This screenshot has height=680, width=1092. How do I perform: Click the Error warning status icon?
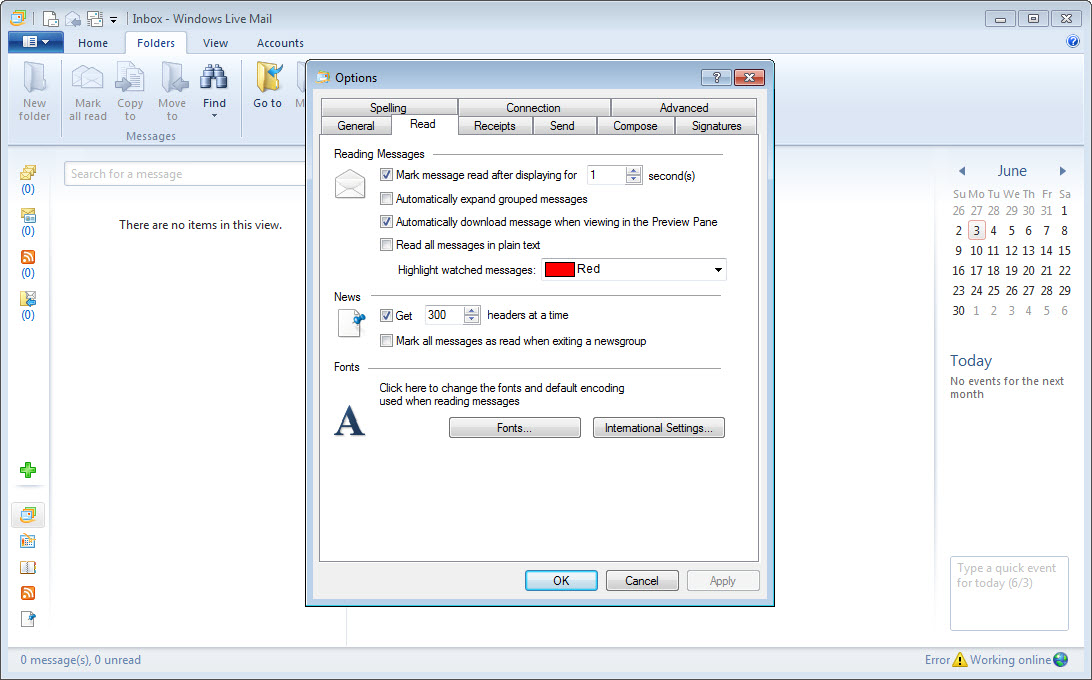(960, 660)
